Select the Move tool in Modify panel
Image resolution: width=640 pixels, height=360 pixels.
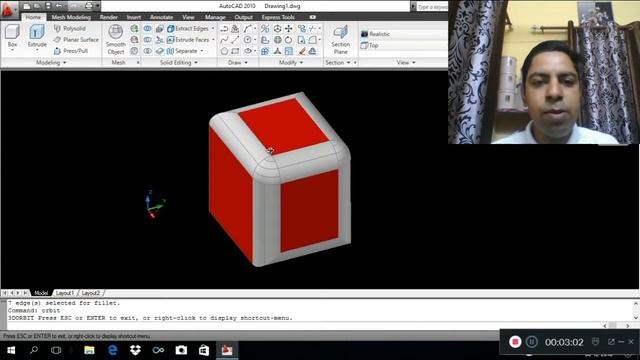(x=289, y=29)
